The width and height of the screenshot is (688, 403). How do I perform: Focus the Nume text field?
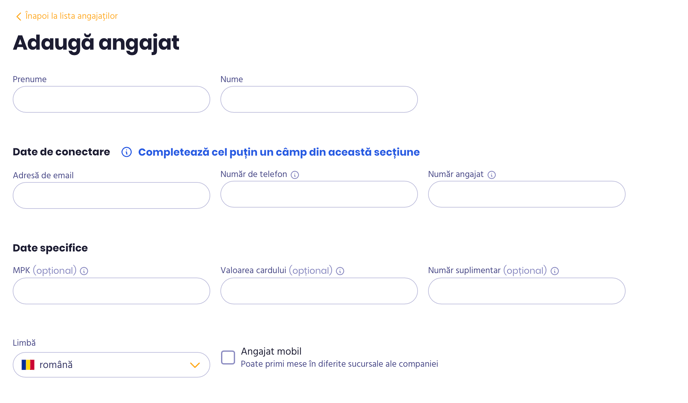point(319,99)
